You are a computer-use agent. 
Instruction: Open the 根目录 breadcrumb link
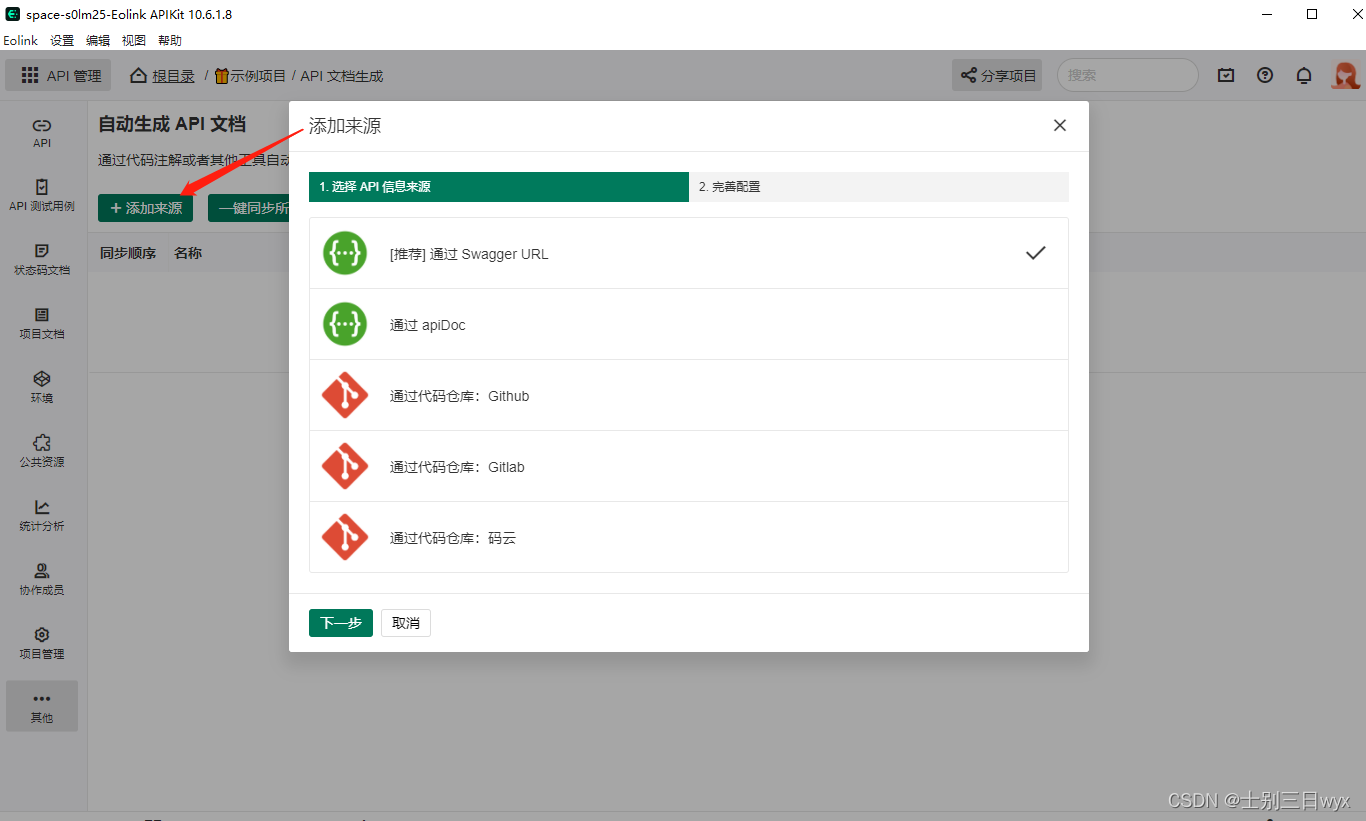(173, 76)
